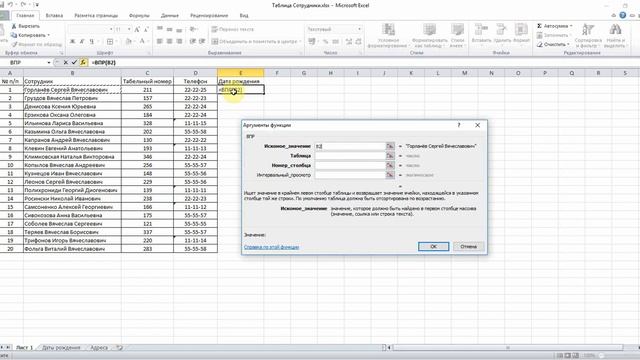
Task: Toggle Bold formatting in the ribbon
Action: click(x=73, y=41)
